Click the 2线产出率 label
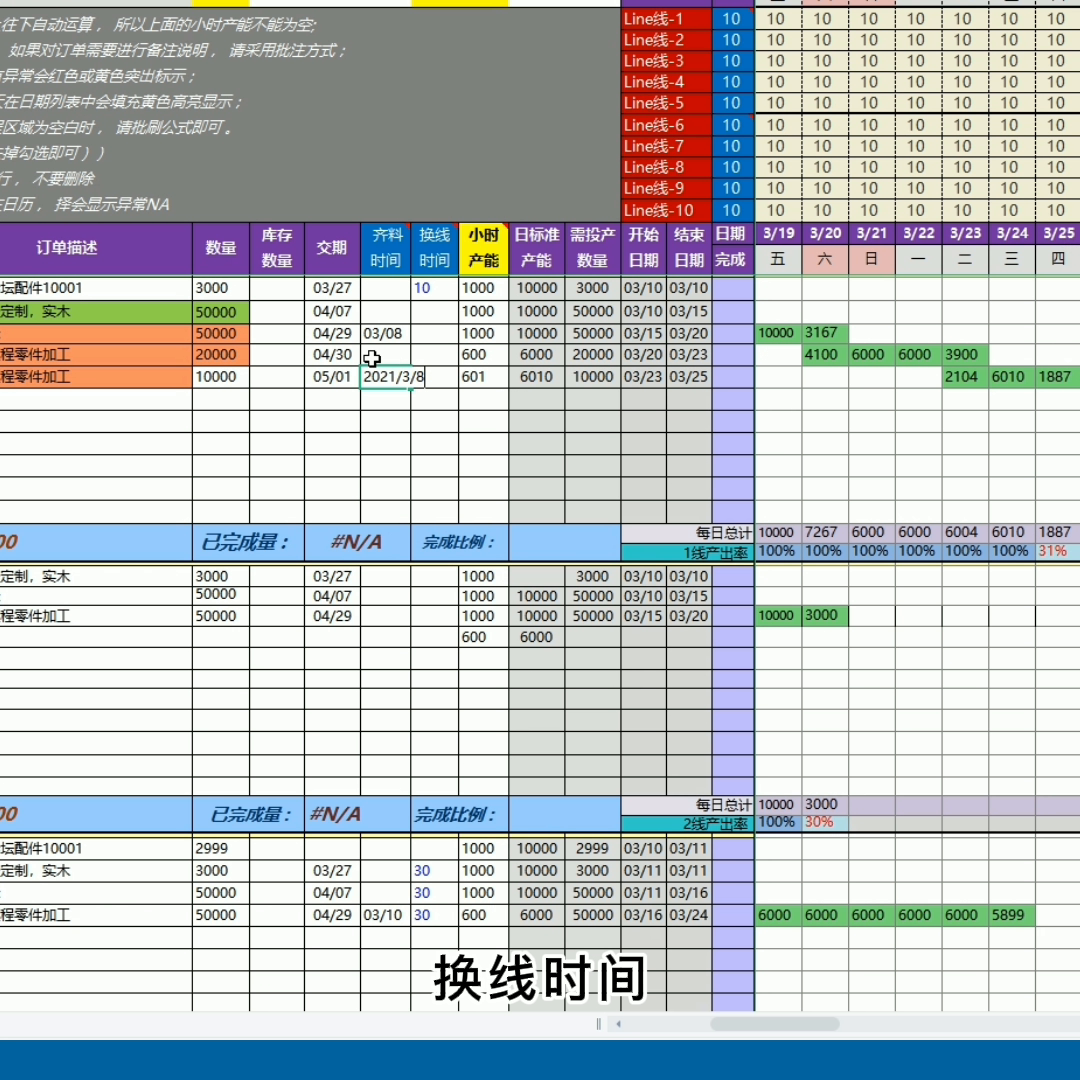 (x=688, y=824)
